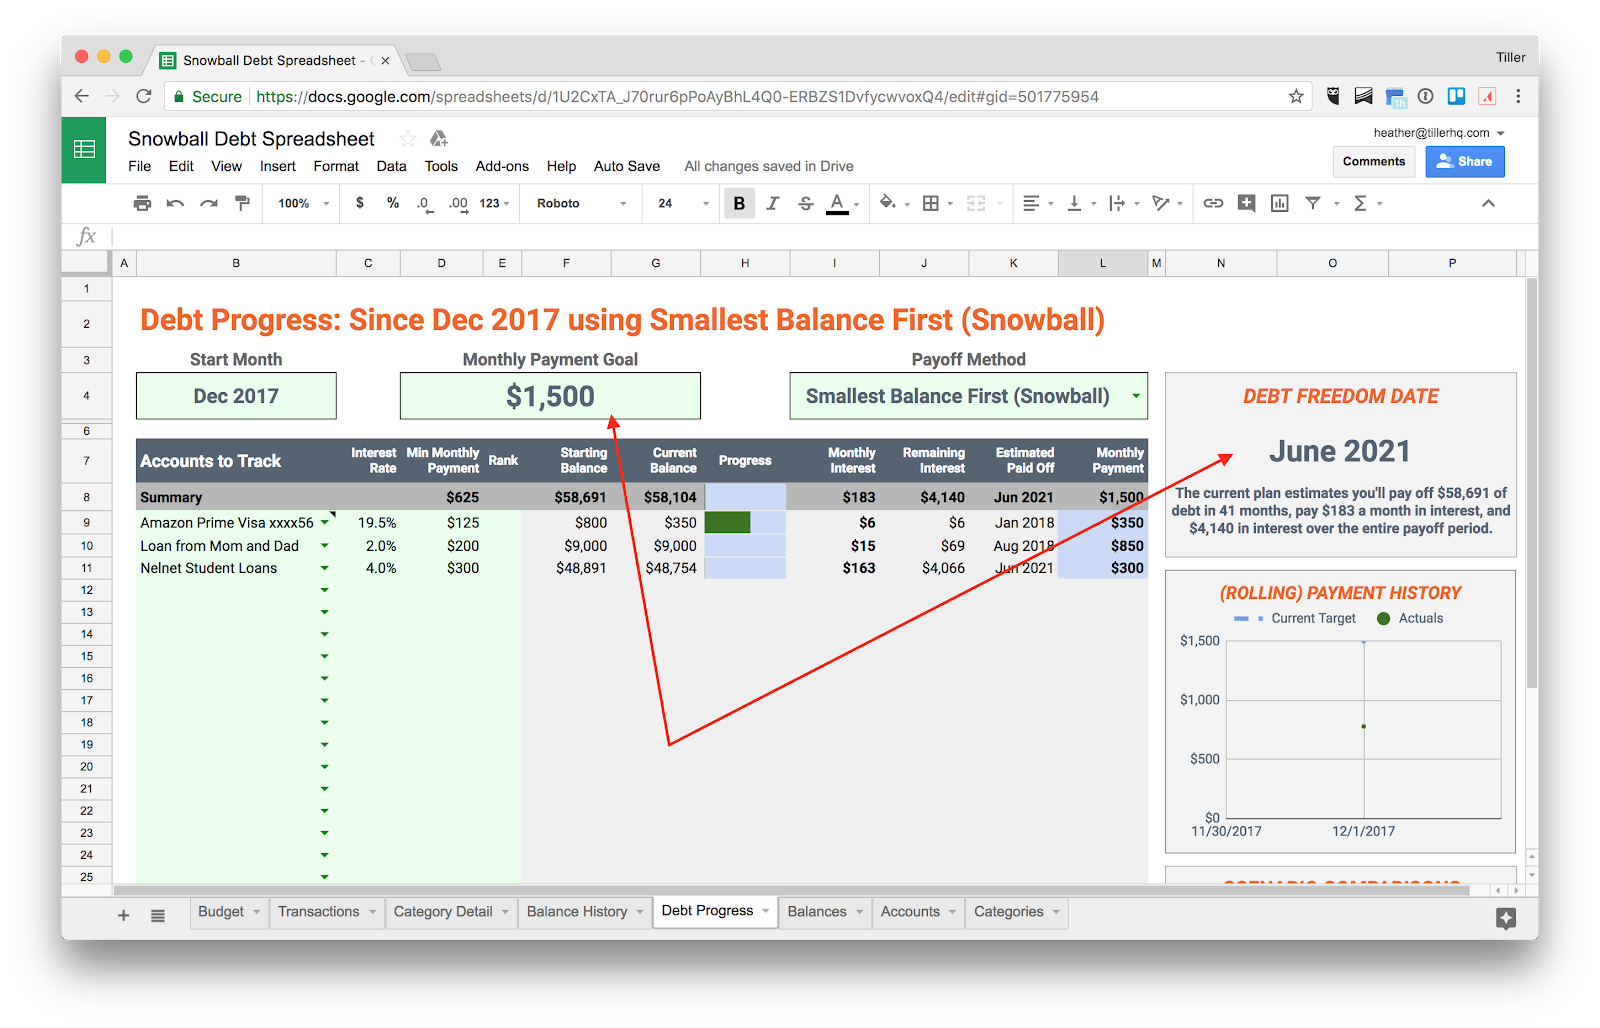The image size is (1600, 1028).
Task: Open the Auto Save menu
Action: pos(627,166)
